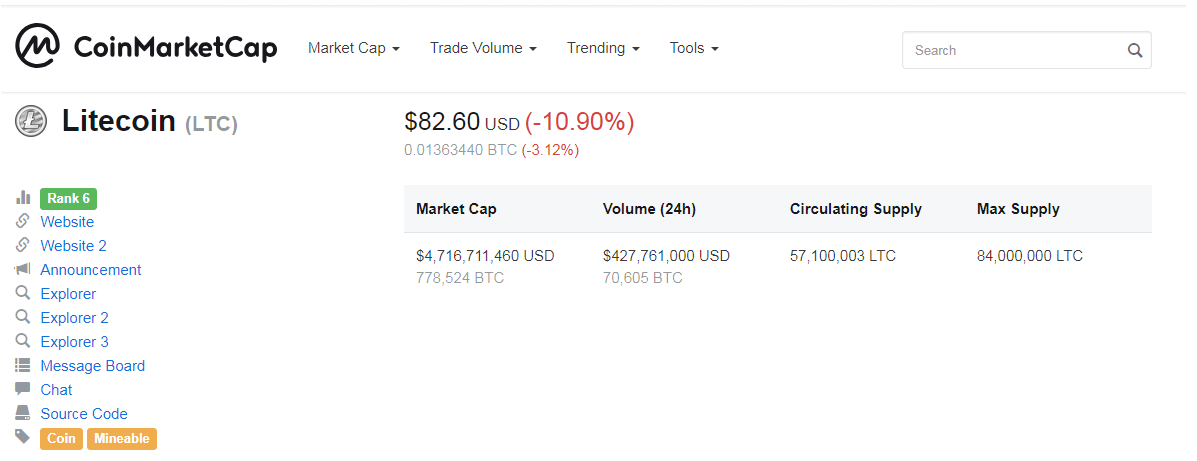Screen dimensions: 1197x461
Task: Open the Trending dropdown menu
Action: coord(602,48)
